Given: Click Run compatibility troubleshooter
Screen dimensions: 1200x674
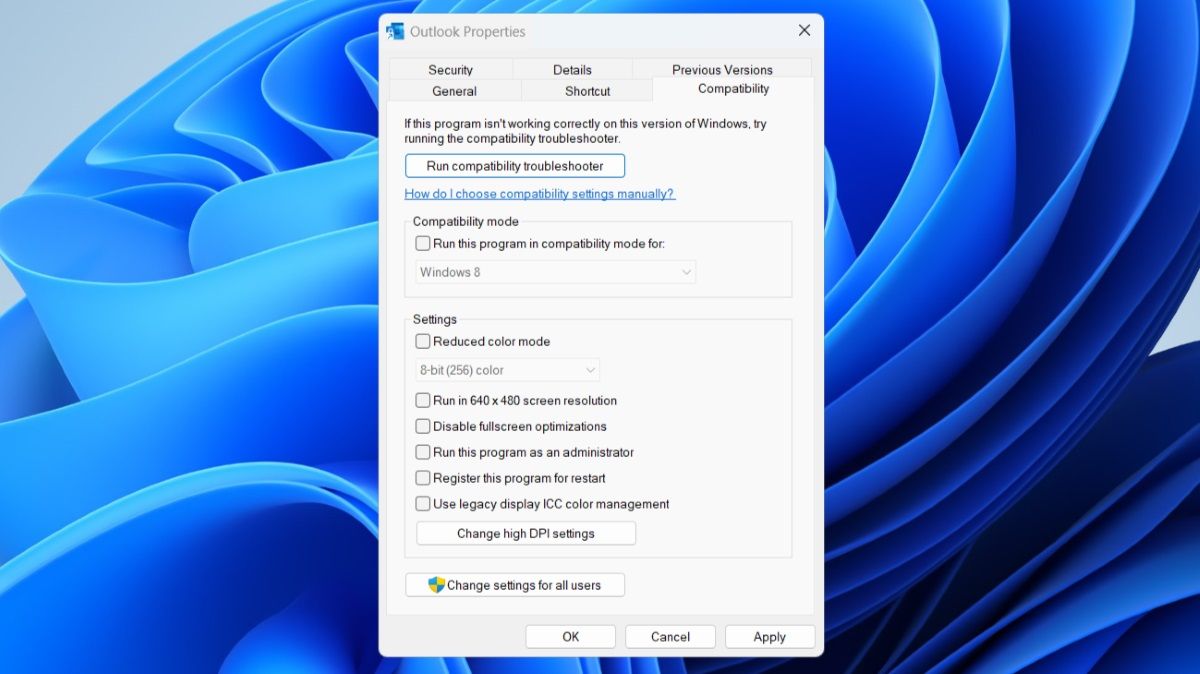Looking at the screenshot, I should (x=514, y=165).
